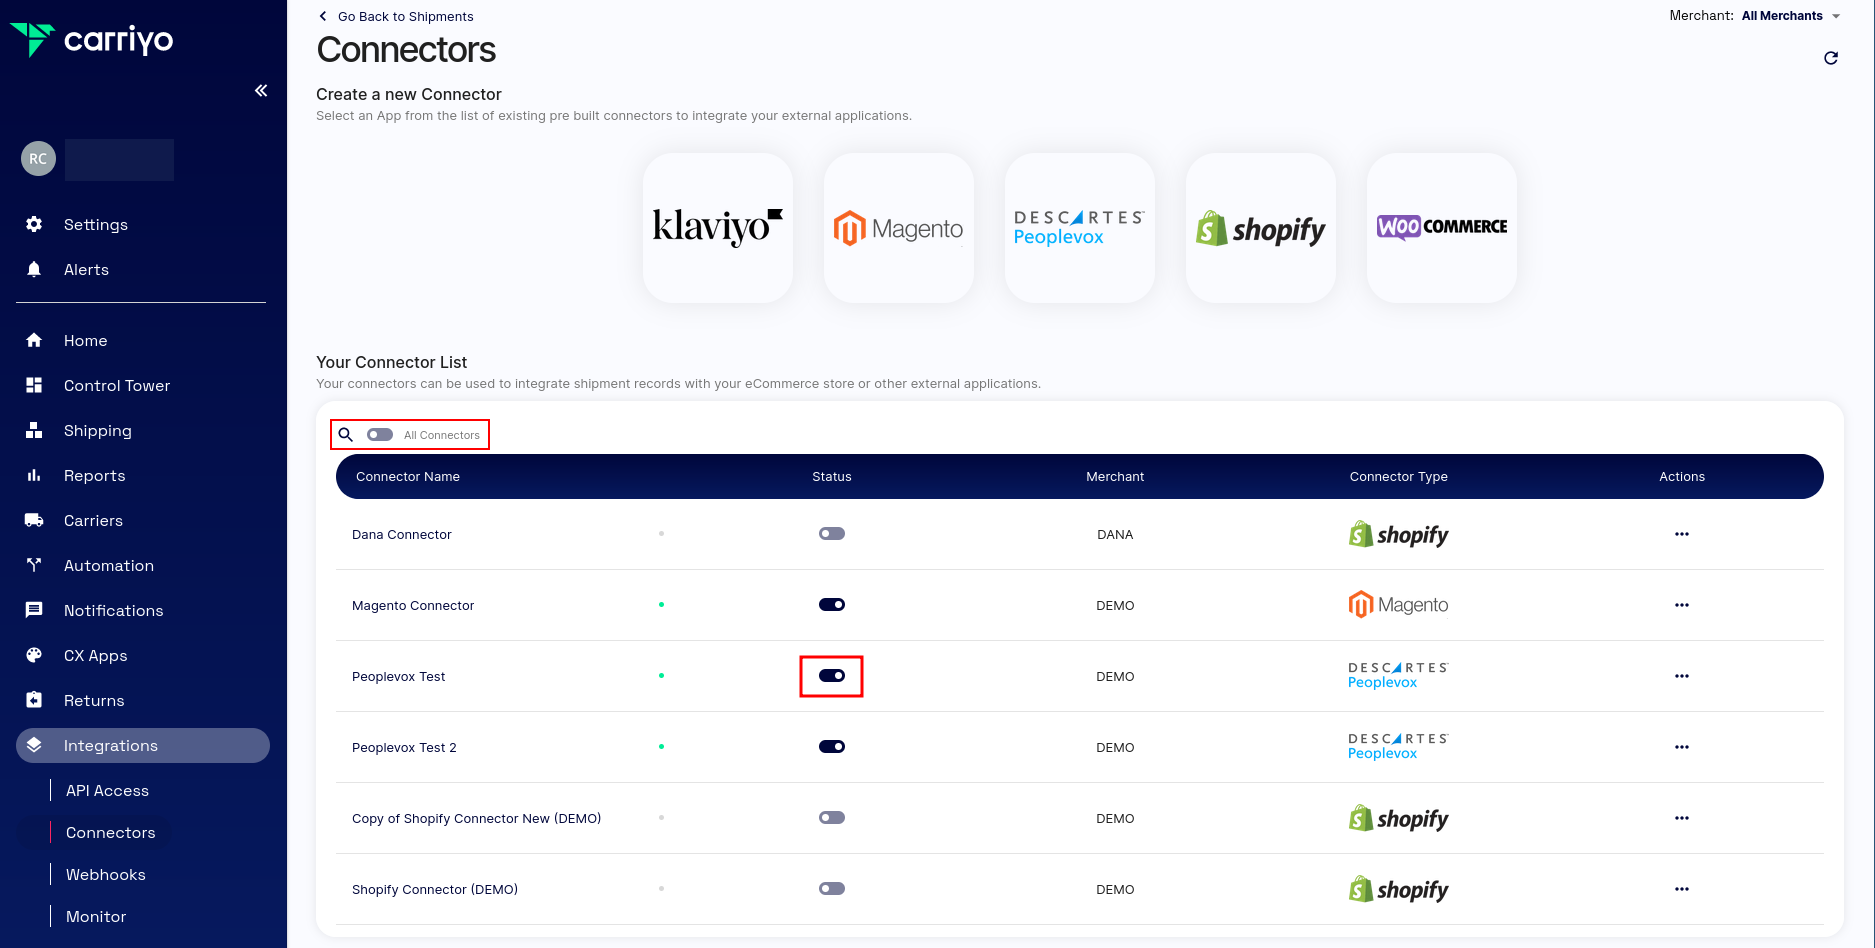Screen dimensions: 1875x948
Task: Click the DANA merchant cell
Action: (1115, 535)
